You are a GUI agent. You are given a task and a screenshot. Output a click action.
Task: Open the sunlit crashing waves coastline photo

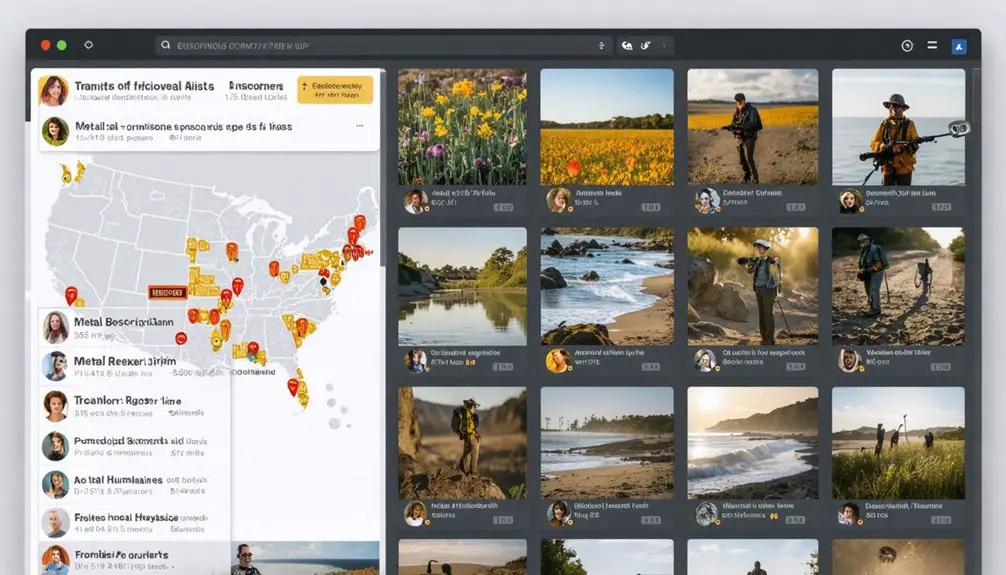(753, 443)
